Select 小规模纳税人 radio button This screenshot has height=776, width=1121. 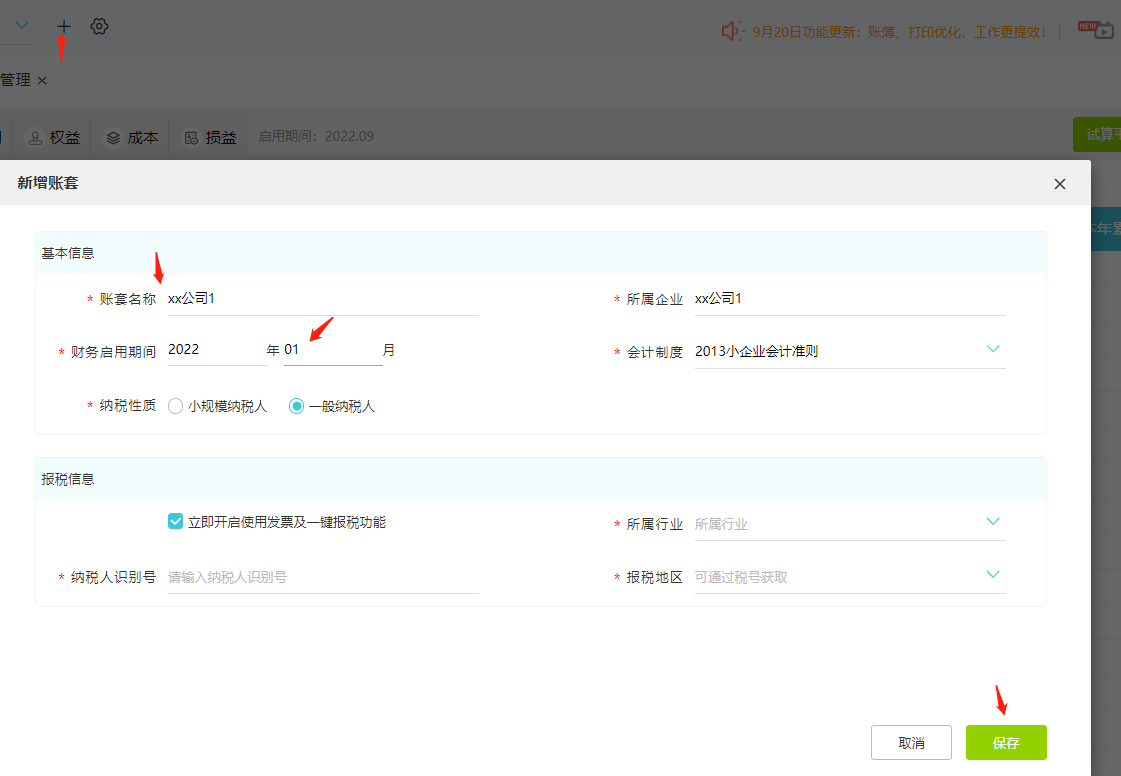[176, 407]
